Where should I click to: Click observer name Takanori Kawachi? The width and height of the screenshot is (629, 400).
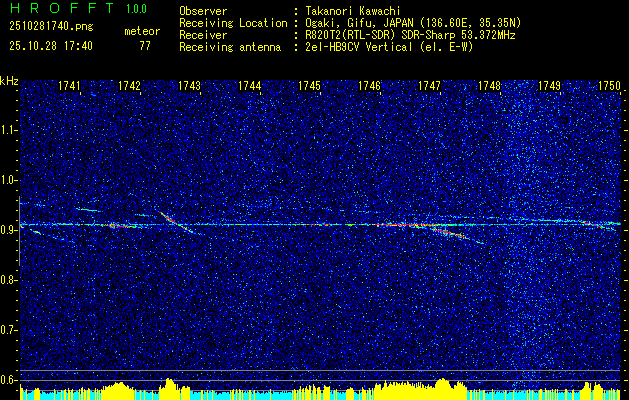tap(353, 11)
